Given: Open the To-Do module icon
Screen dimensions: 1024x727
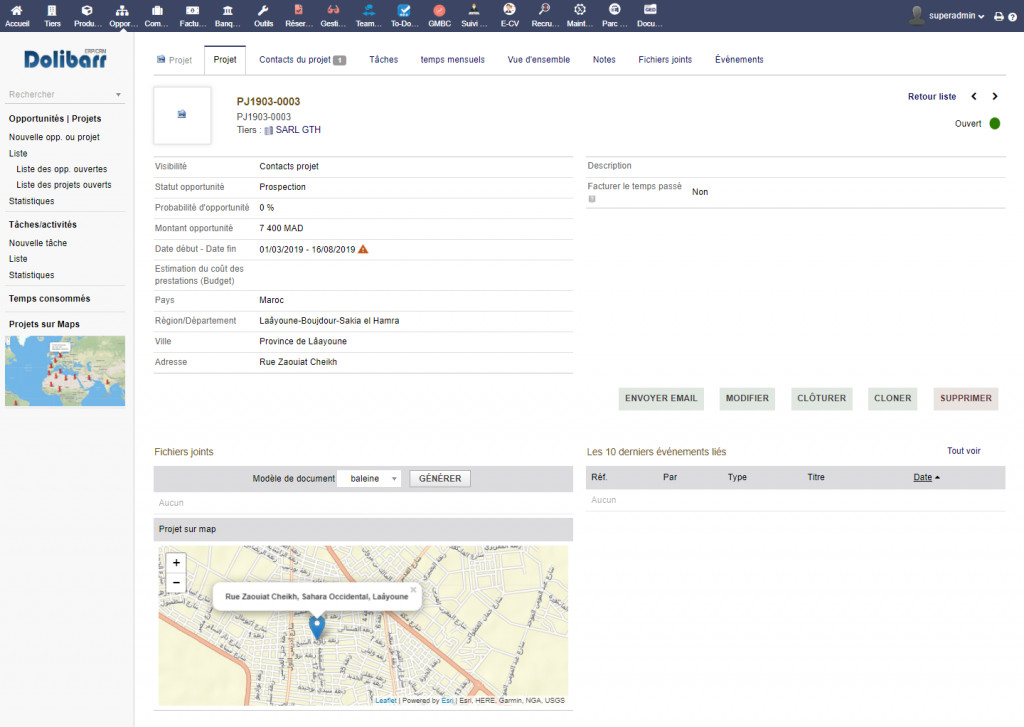Looking at the screenshot, I should point(404,11).
